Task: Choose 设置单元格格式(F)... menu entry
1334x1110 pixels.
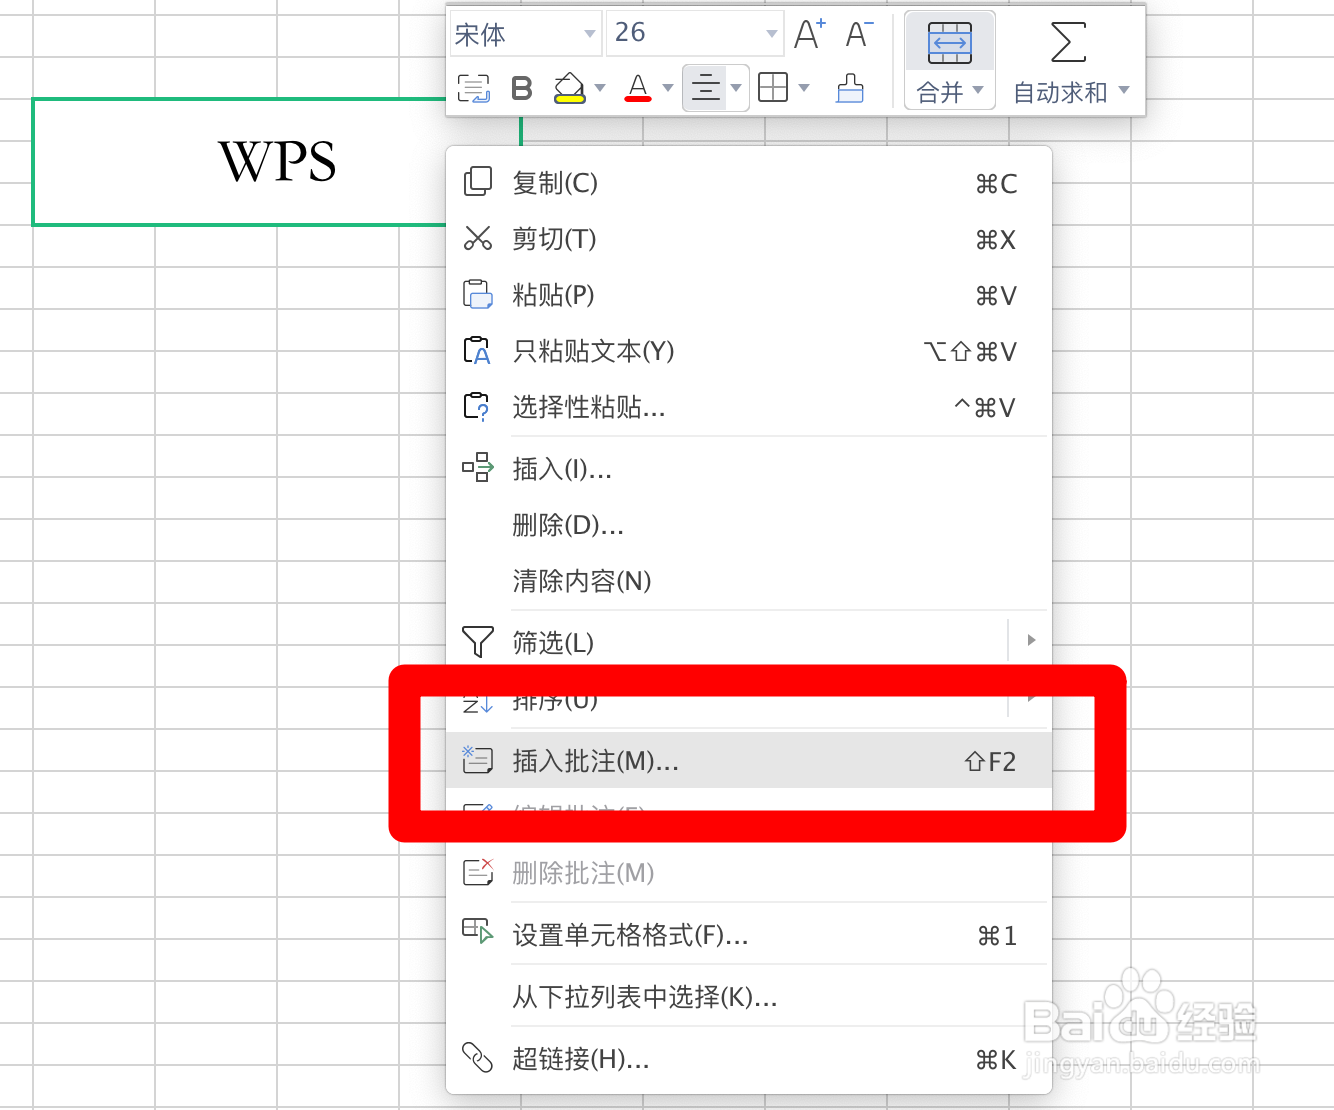Action: pyautogui.click(x=749, y=935)
